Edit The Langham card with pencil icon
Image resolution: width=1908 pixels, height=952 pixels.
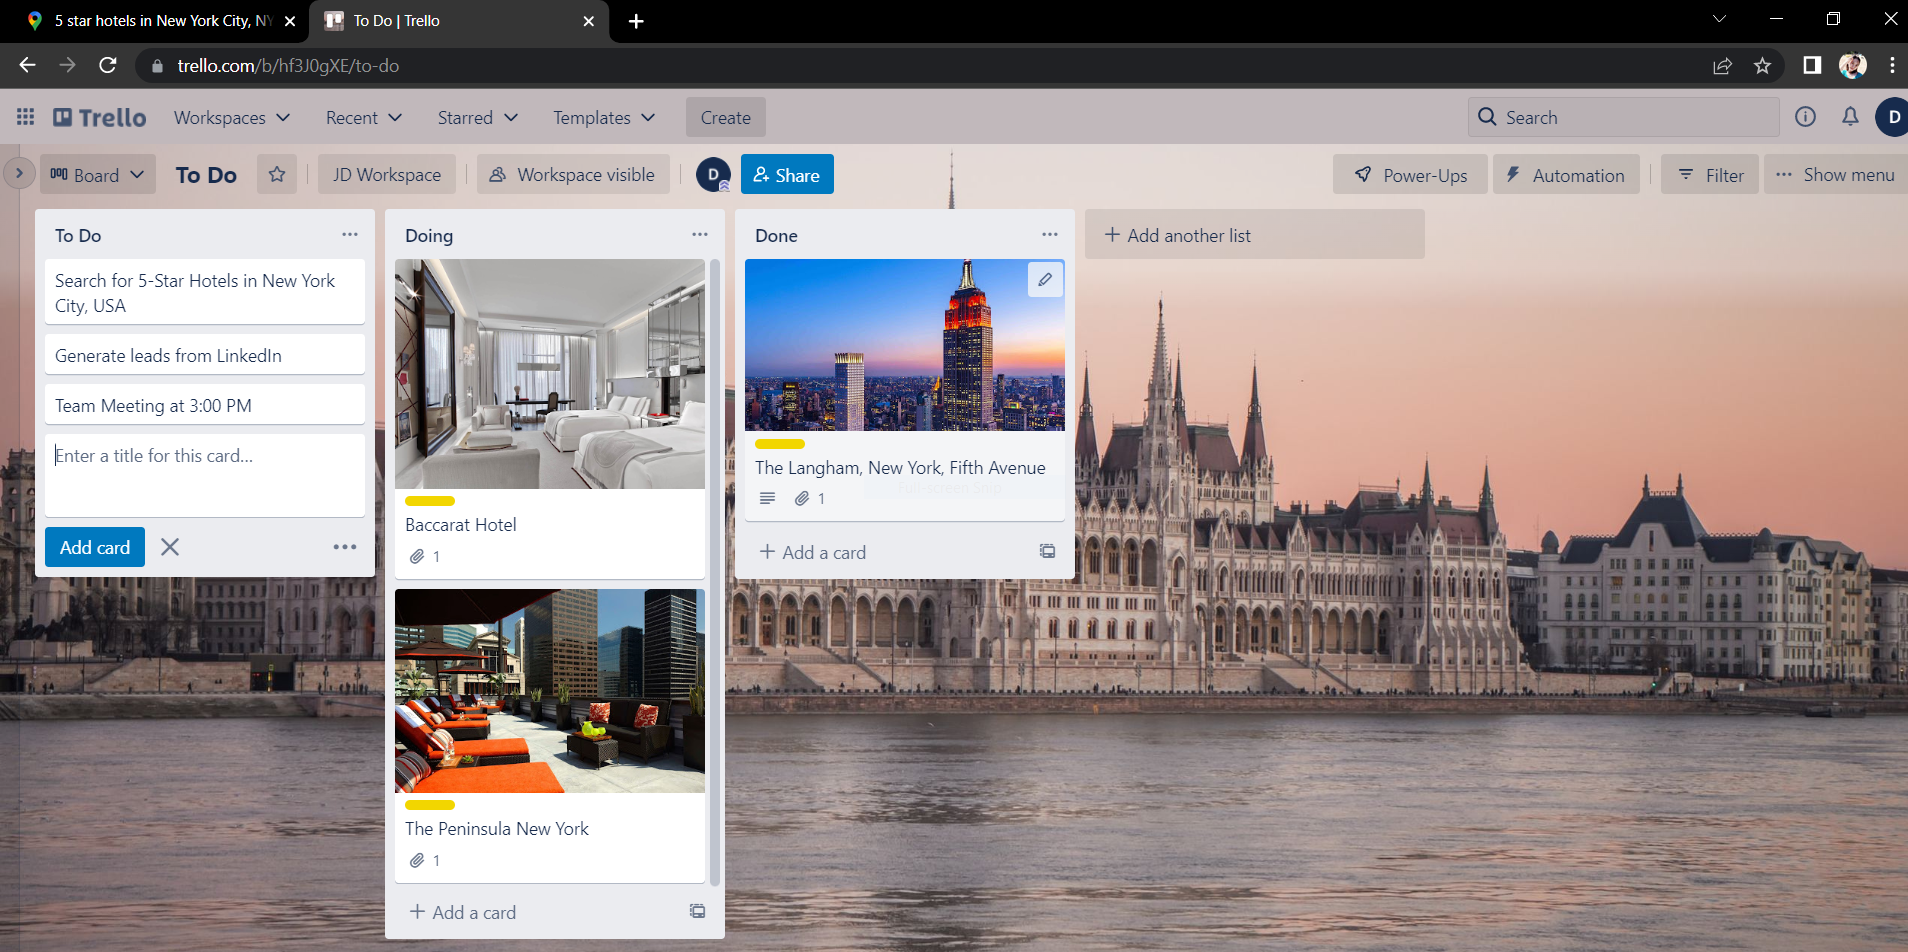pyautogui.click(x=1045, y=279)
